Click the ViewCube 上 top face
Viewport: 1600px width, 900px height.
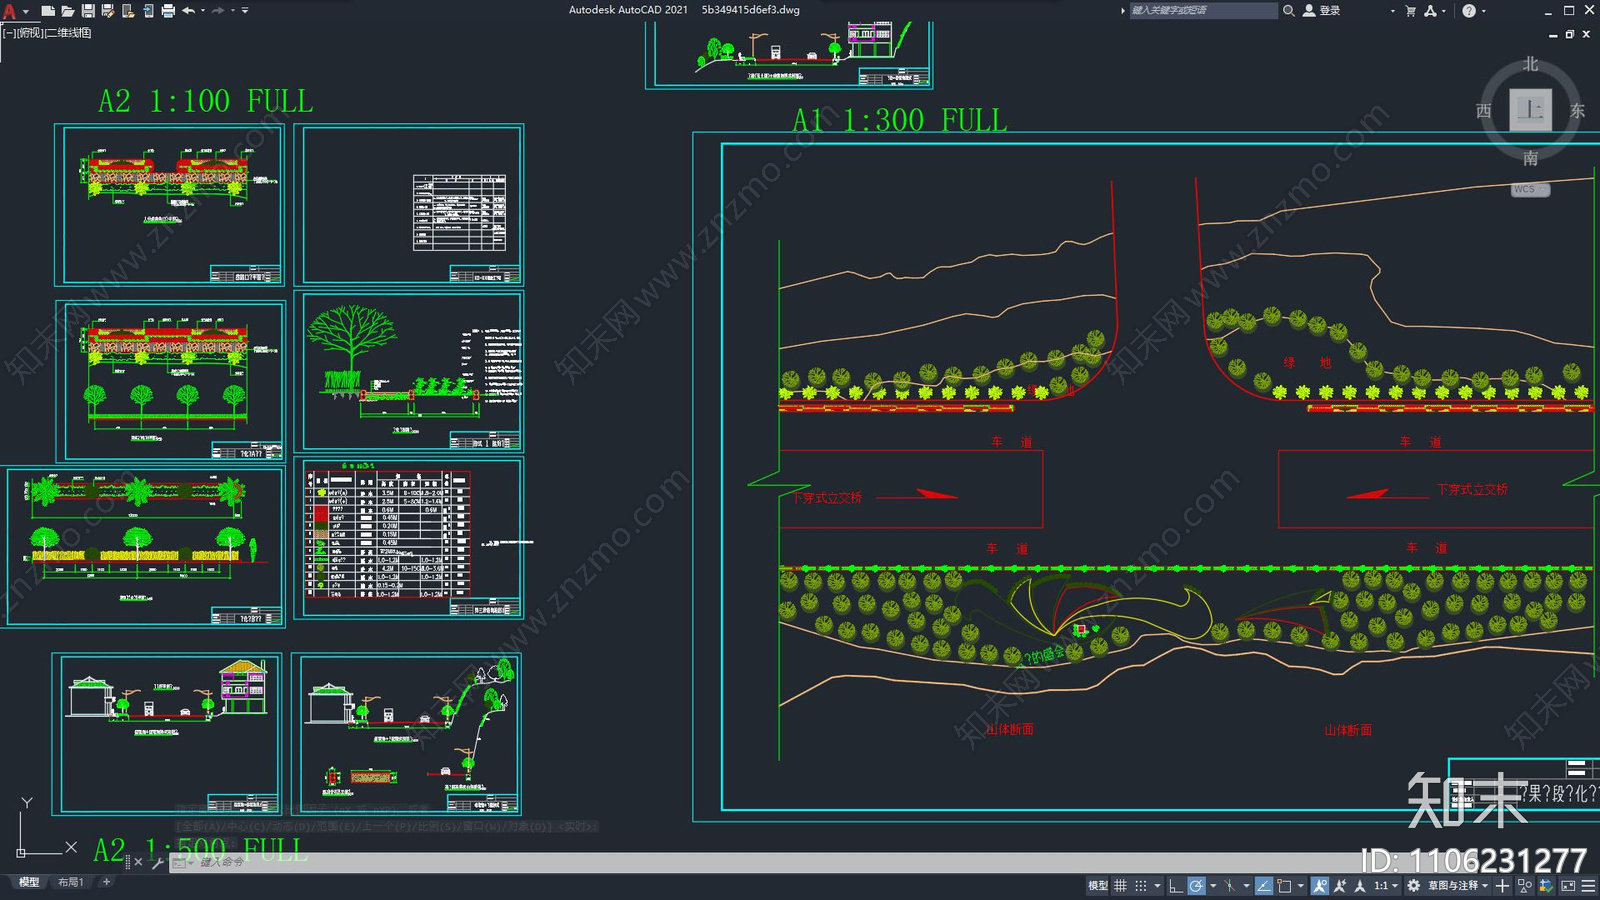[1530, 110]
